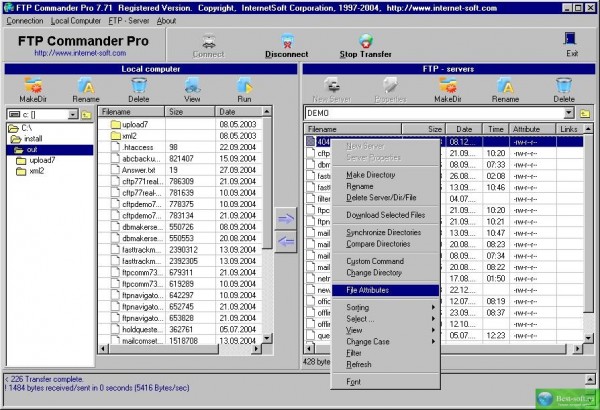Choose Custom Command
This screenshot has width=600, height=410.
click(385, 261)
